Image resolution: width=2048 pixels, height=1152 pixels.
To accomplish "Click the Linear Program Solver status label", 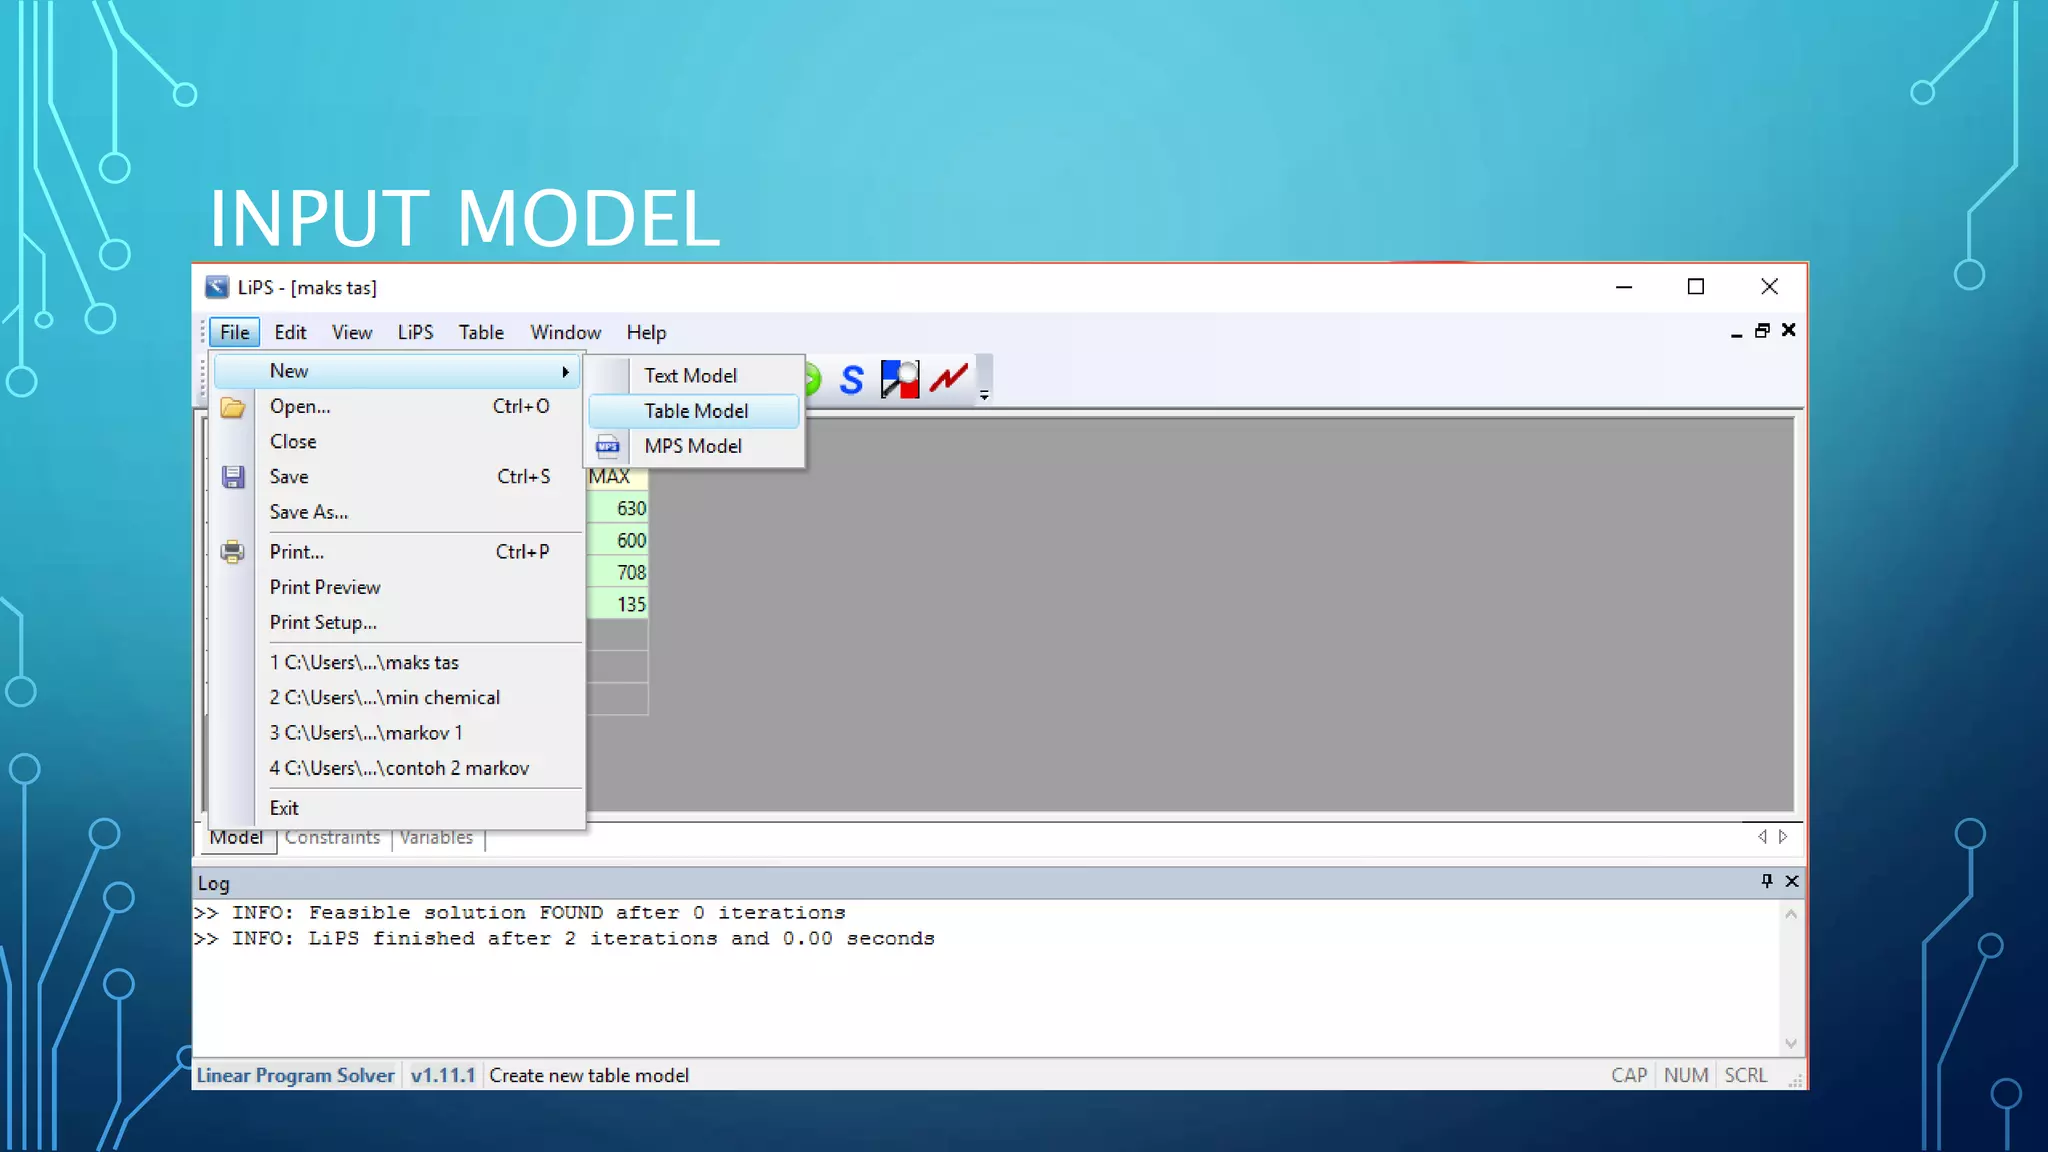I will tap(296, 1075).
